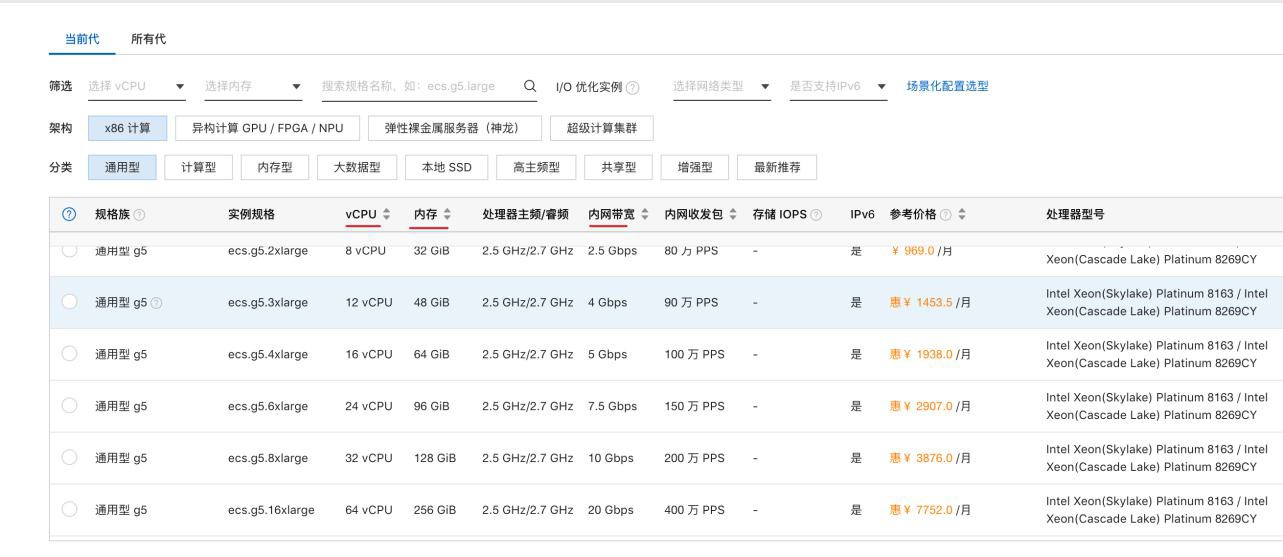Image resolution: width=1283 pixels, height=557 pixels.
Task: Click the search magnifier icon
Action: pyautogui.click(x=530, y=86)
